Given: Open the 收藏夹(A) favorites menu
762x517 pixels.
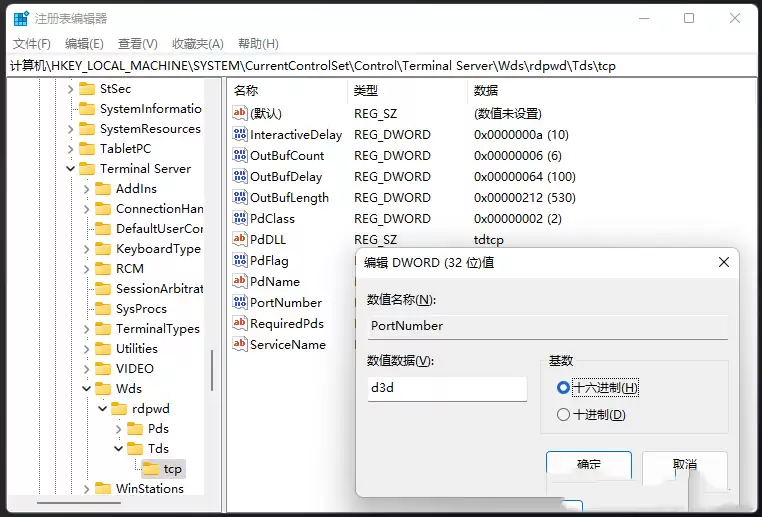Looking at the screenshot, I should tap(197, 44).
